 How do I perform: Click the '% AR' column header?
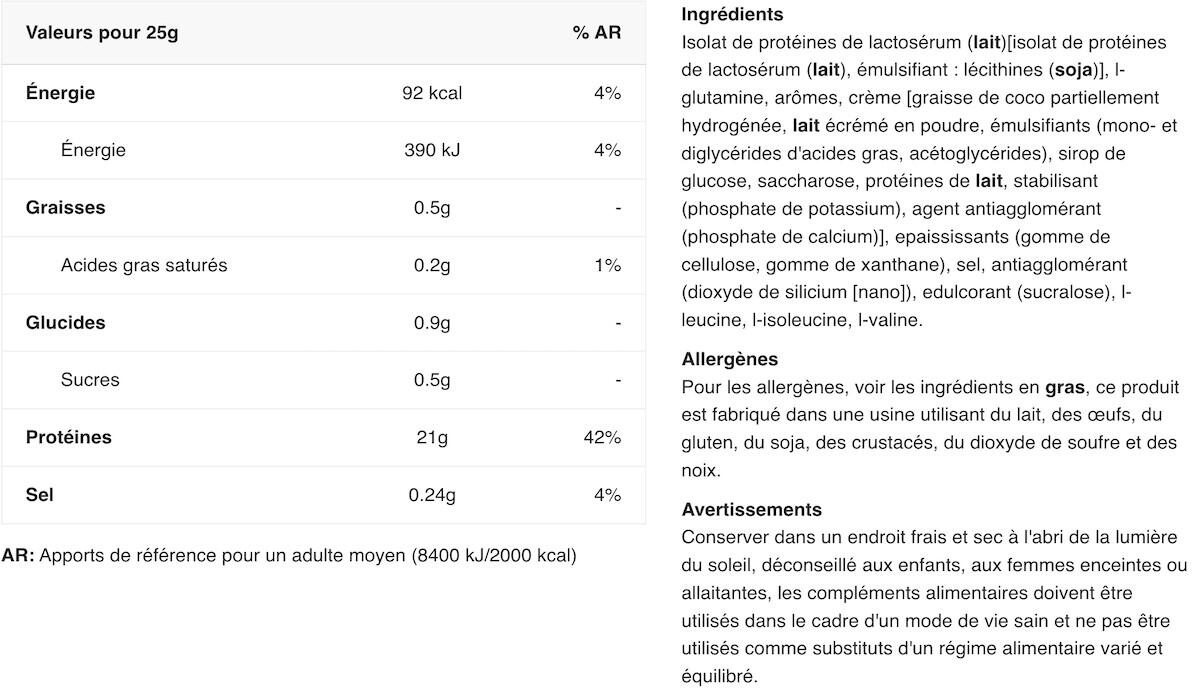point(596,33)
